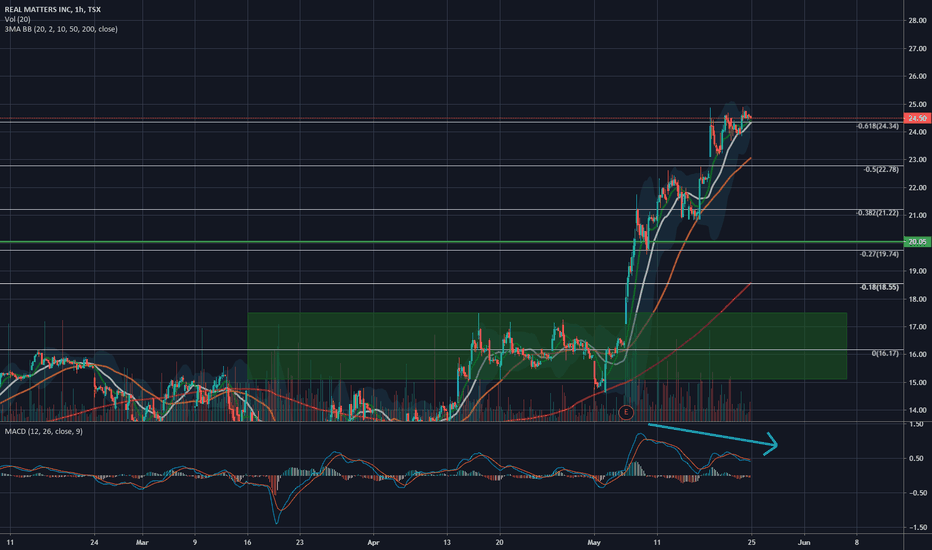
Task: Click the 0.382(21.22) Fibonacci label
Action: coord(878,213)
